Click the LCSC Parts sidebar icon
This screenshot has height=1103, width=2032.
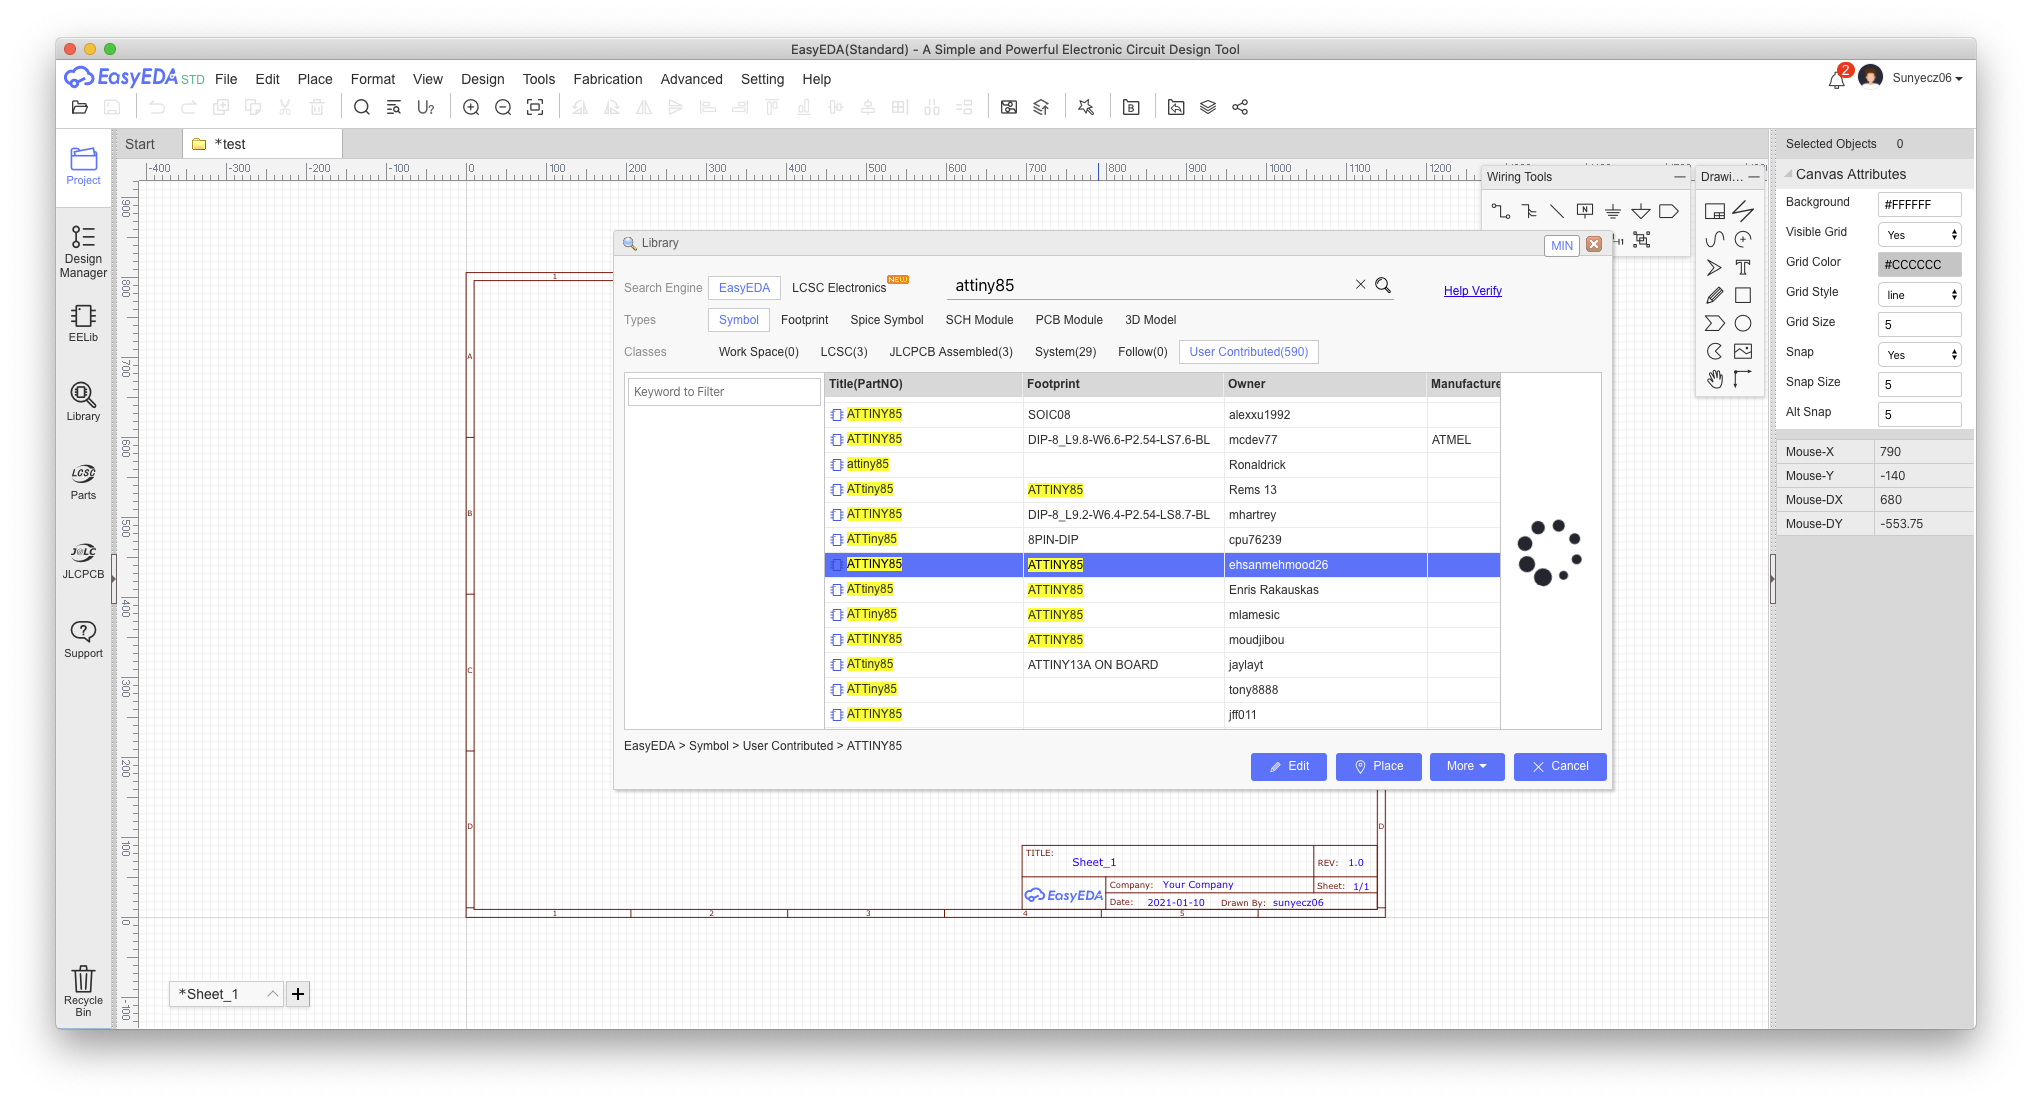[x=83, y=481]
